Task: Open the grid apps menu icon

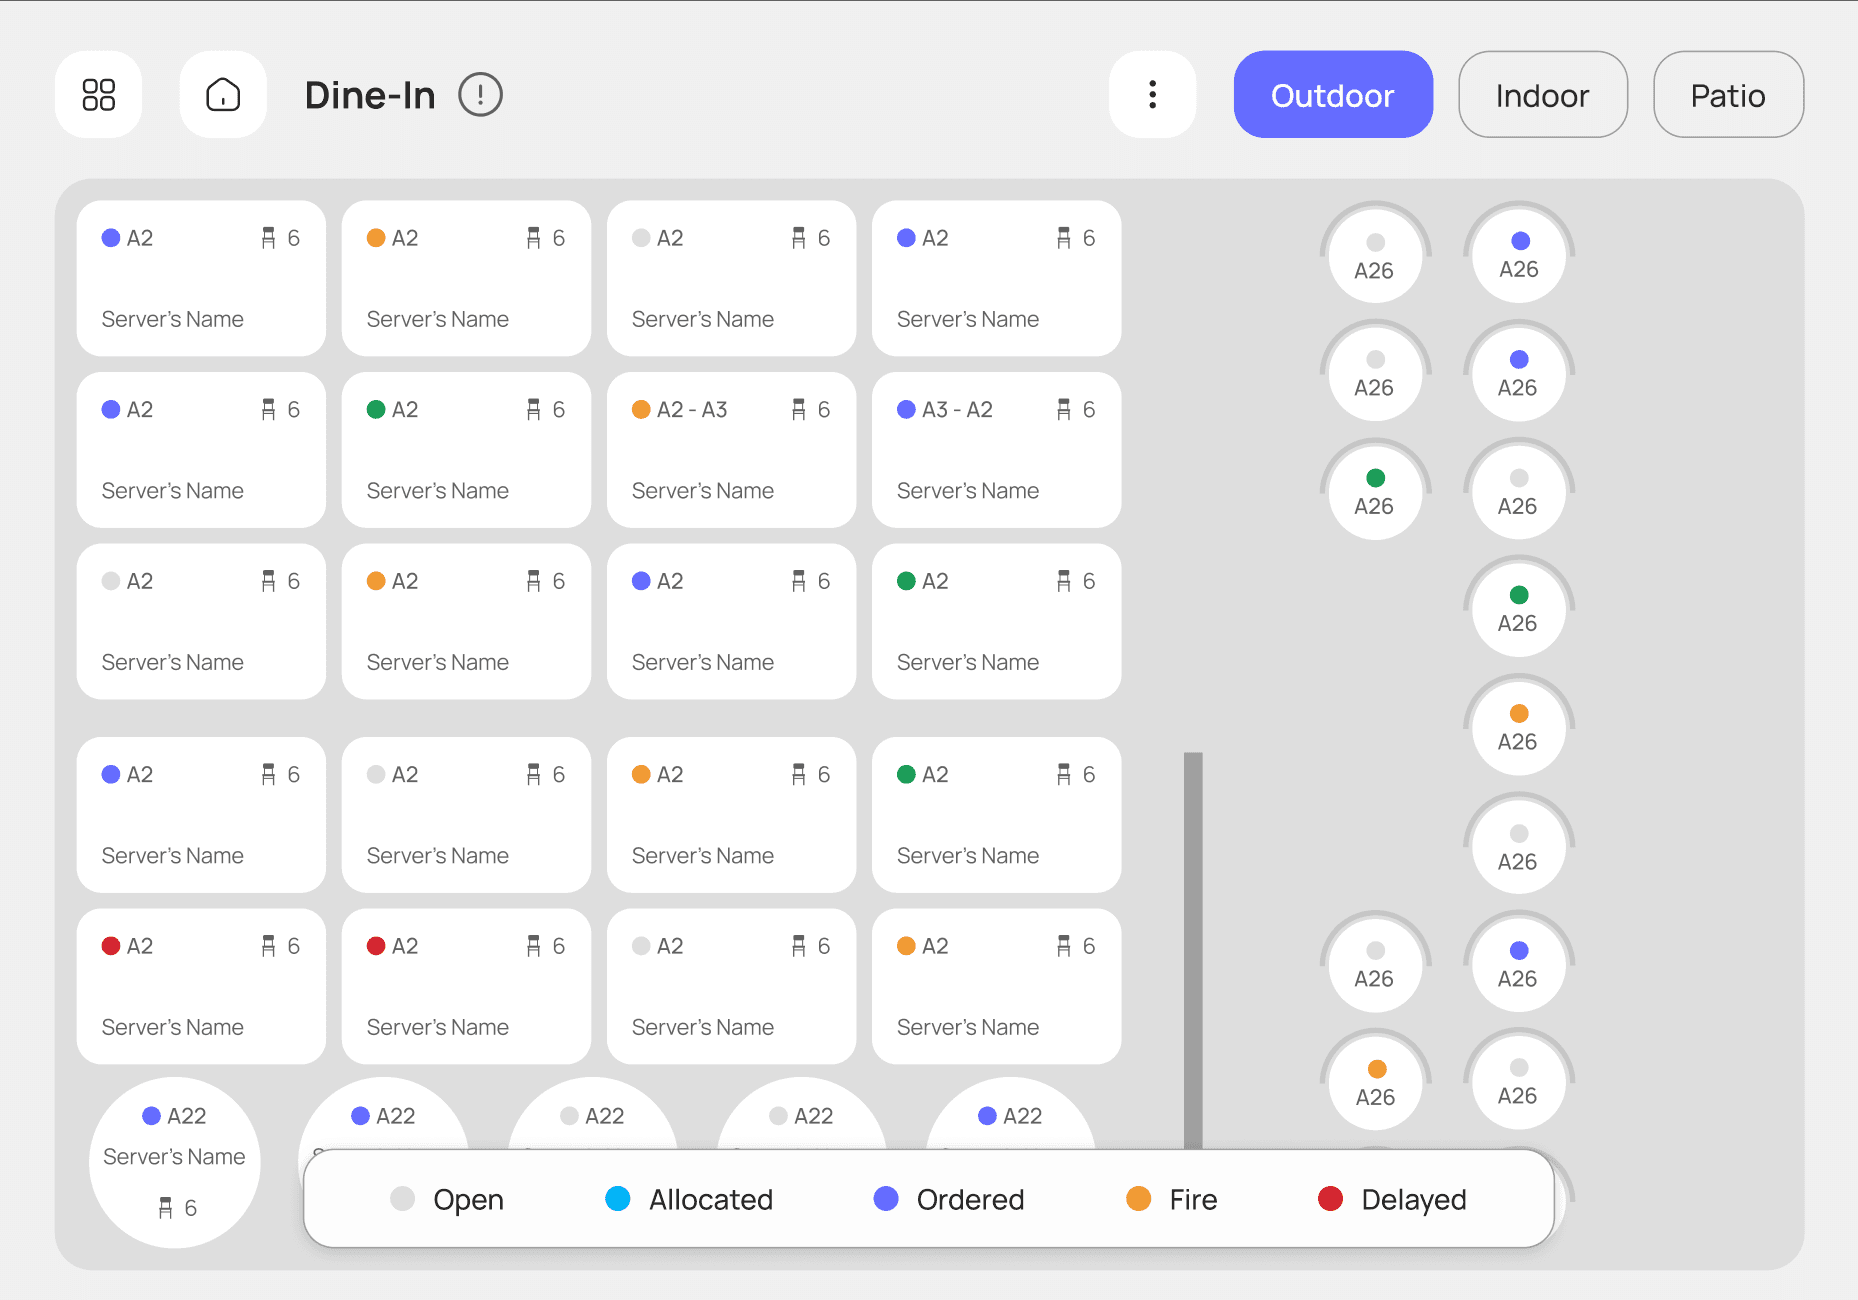Action: (98, 95)
